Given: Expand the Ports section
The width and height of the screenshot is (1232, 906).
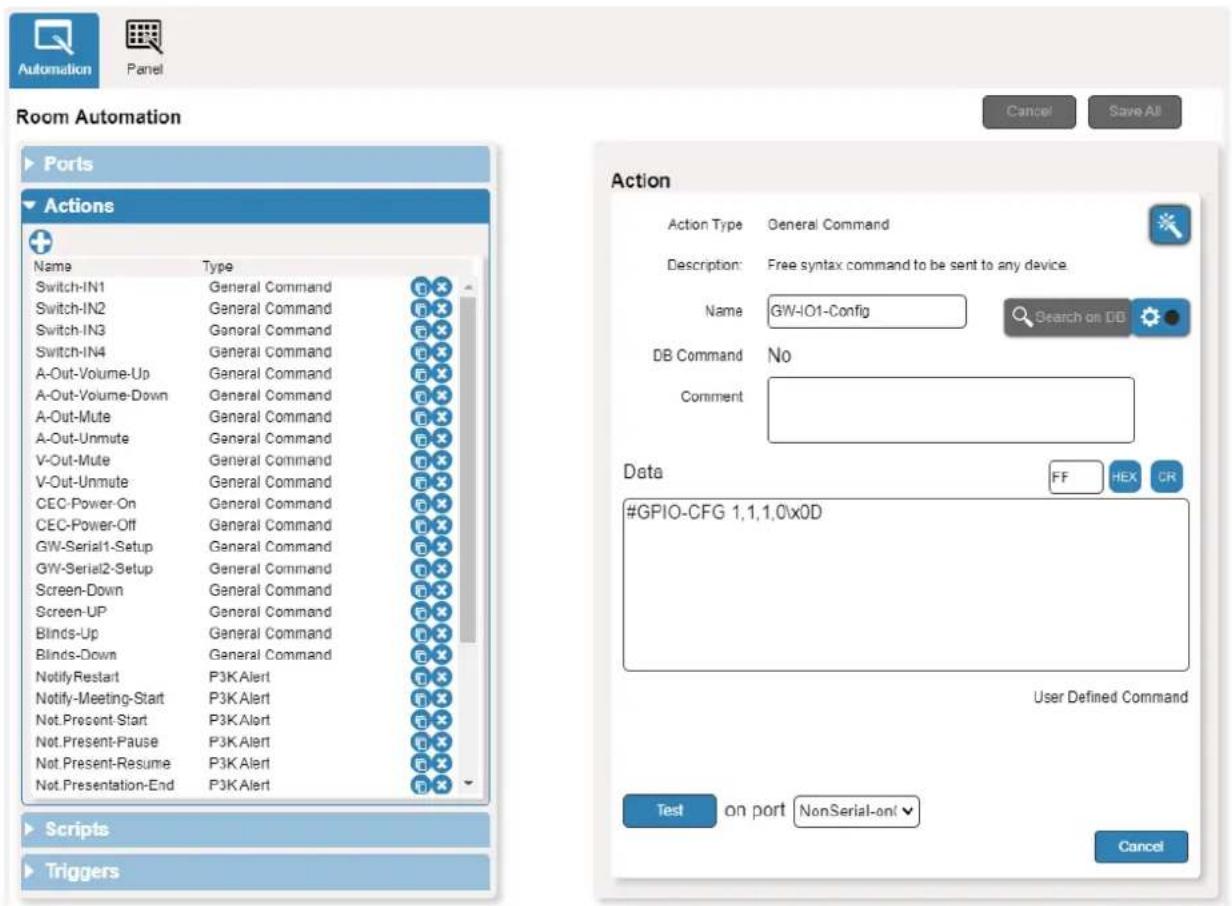Looking at the screenshot, I should click(256, 164).
